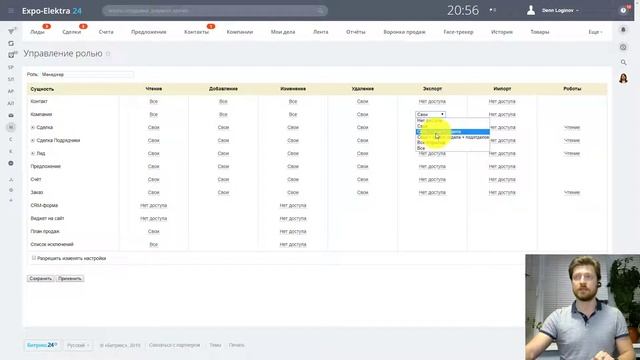Click the AP item in left sidebar

[x=11, y=91]
